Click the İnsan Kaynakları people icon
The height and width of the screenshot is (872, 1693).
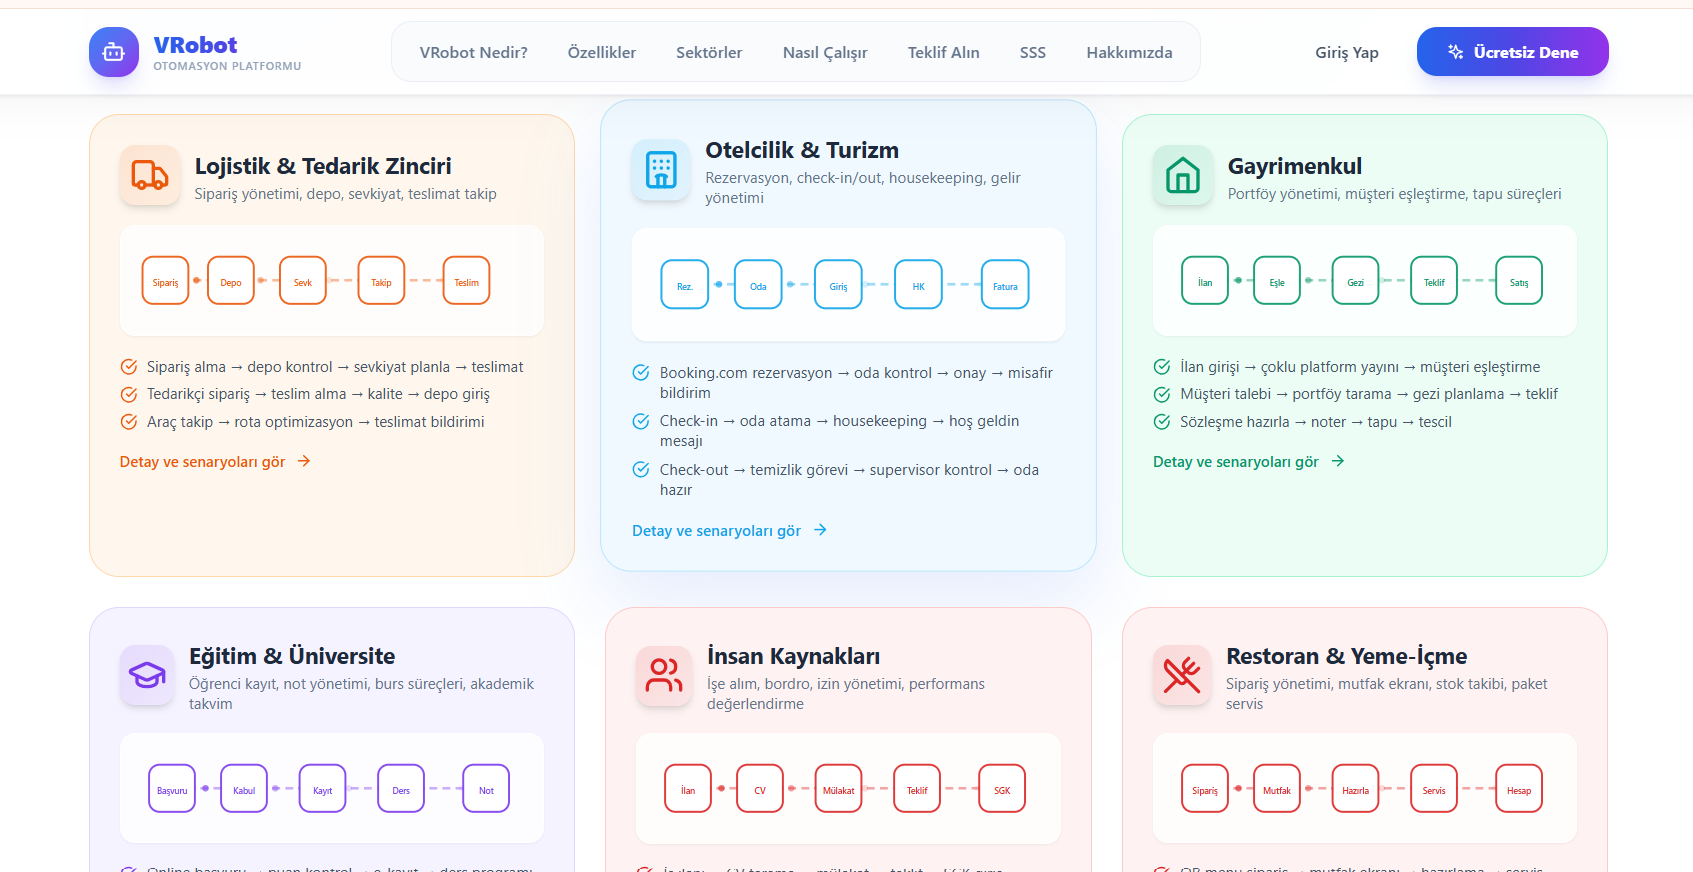point(664,676)
